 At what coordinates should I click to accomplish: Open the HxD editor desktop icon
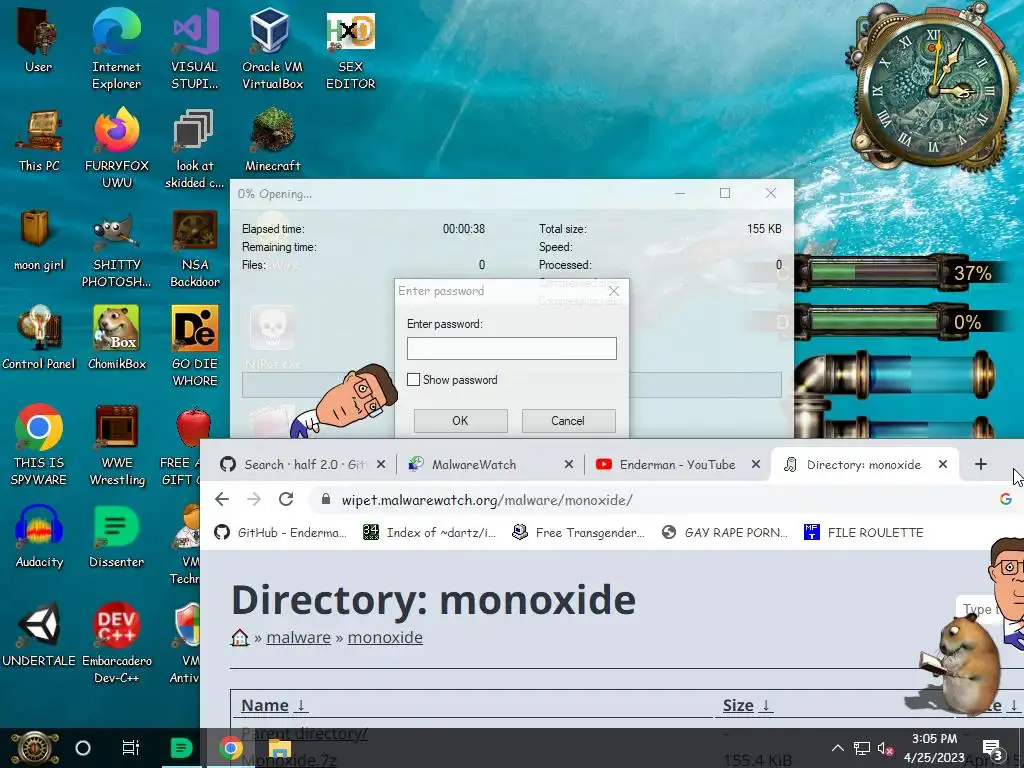click(351, 48)
